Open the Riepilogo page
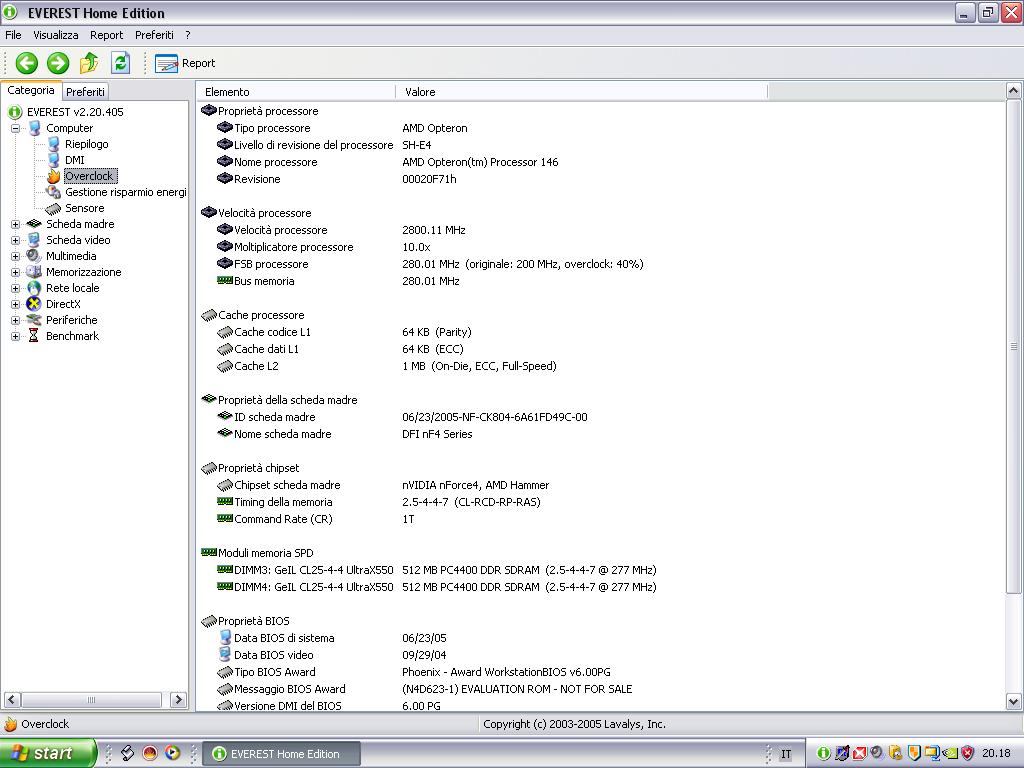The image size is (1024, 768). (86, 144)
